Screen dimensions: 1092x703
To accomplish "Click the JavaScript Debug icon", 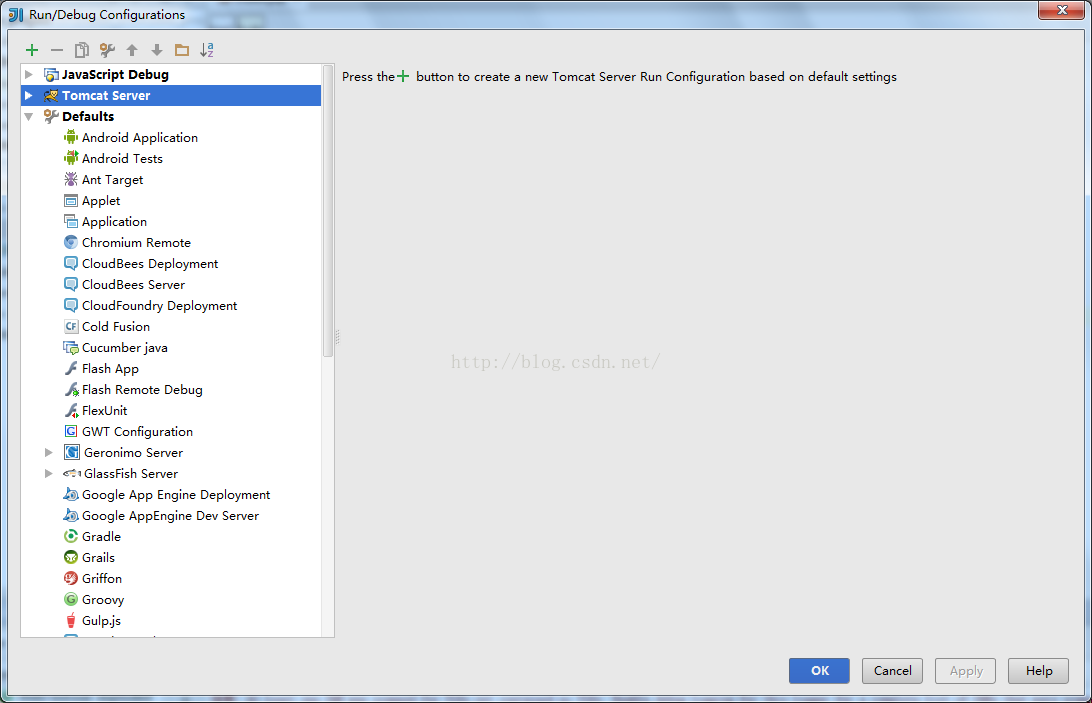I will coord(51,75).
